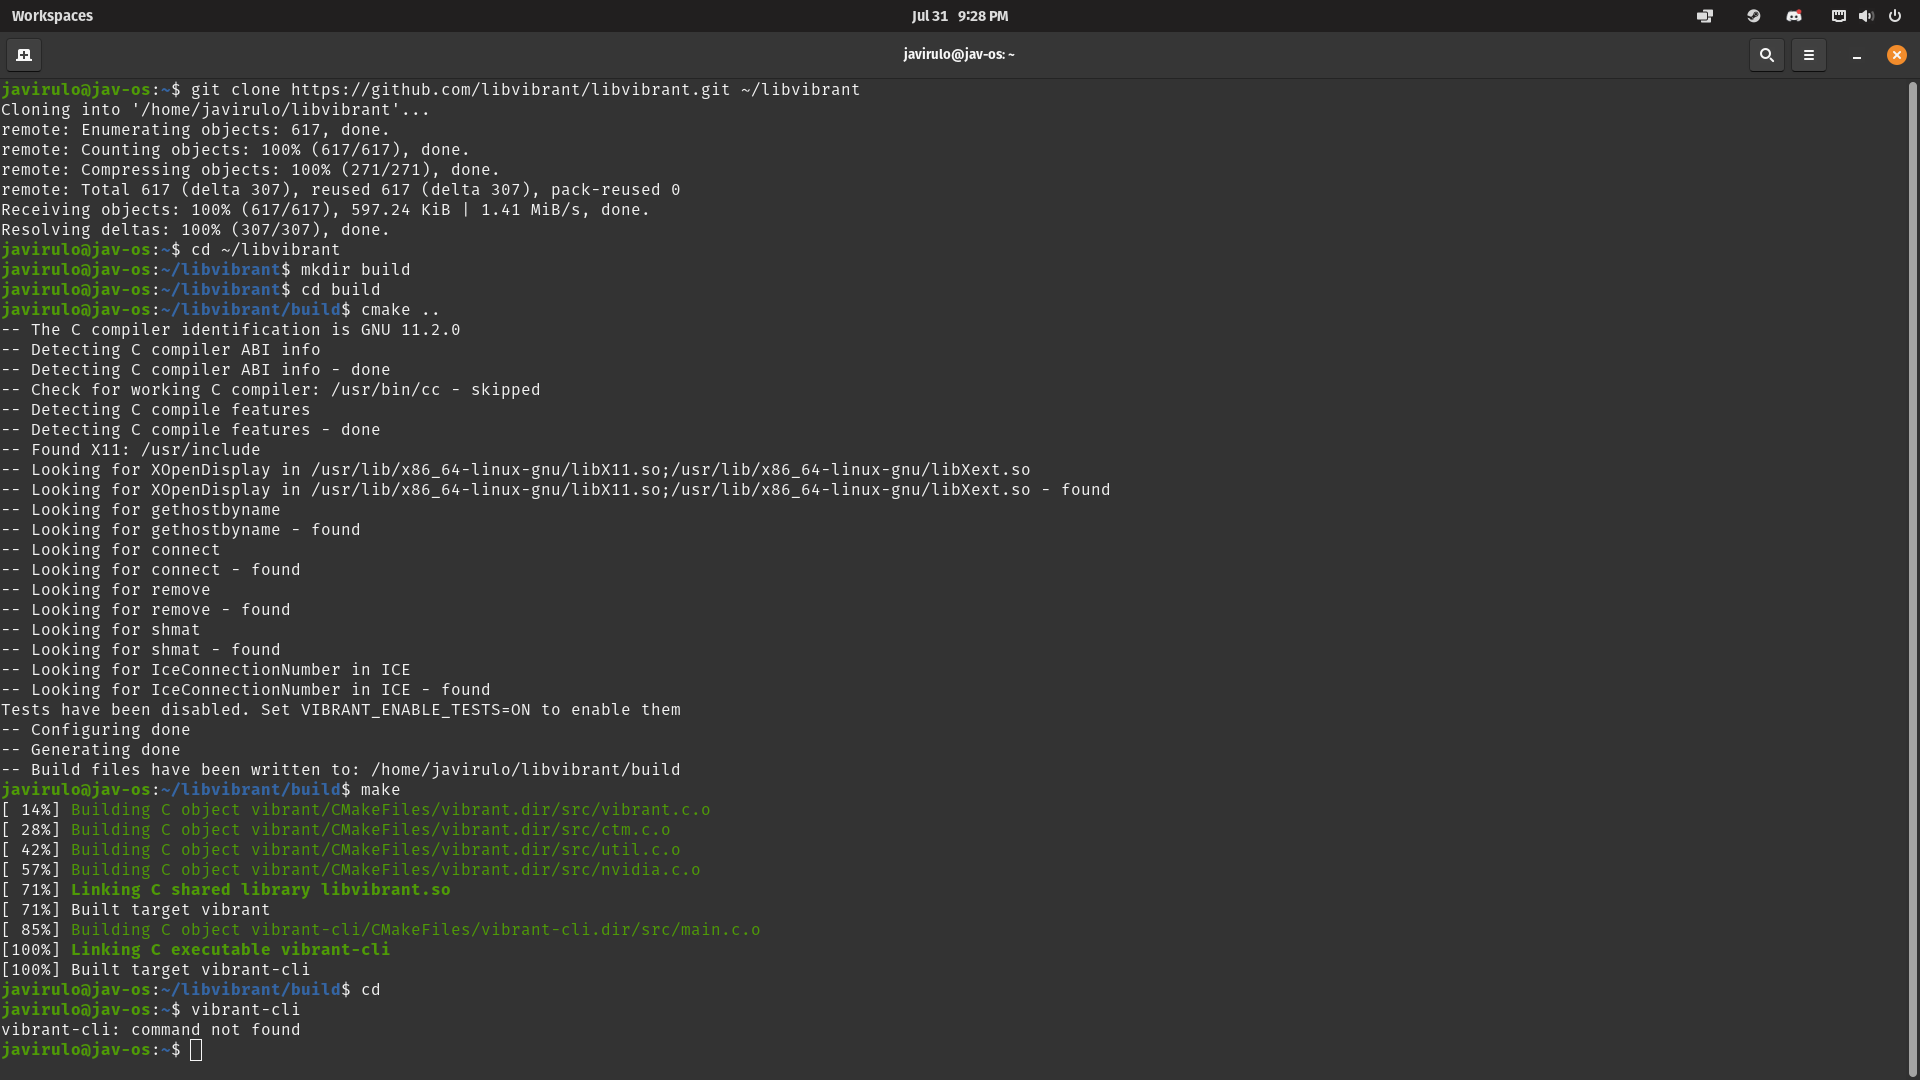1920x1080 pixels.
Task: Open the volume control indicator
Action: 1866,16
